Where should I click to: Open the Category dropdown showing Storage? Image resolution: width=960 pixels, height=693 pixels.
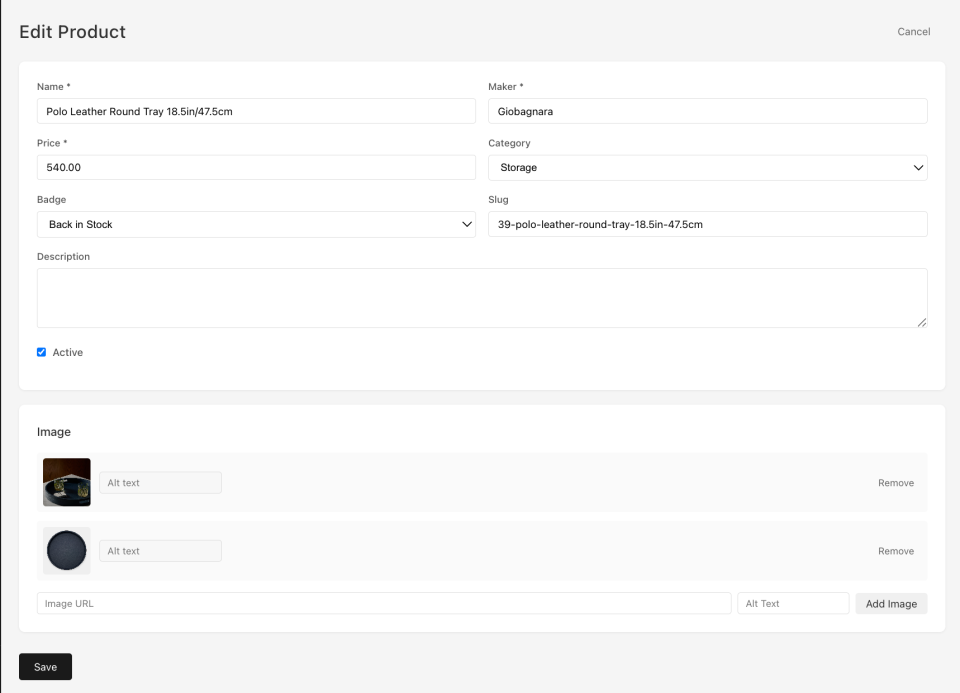pyautogui.click(x=708, y=168)
